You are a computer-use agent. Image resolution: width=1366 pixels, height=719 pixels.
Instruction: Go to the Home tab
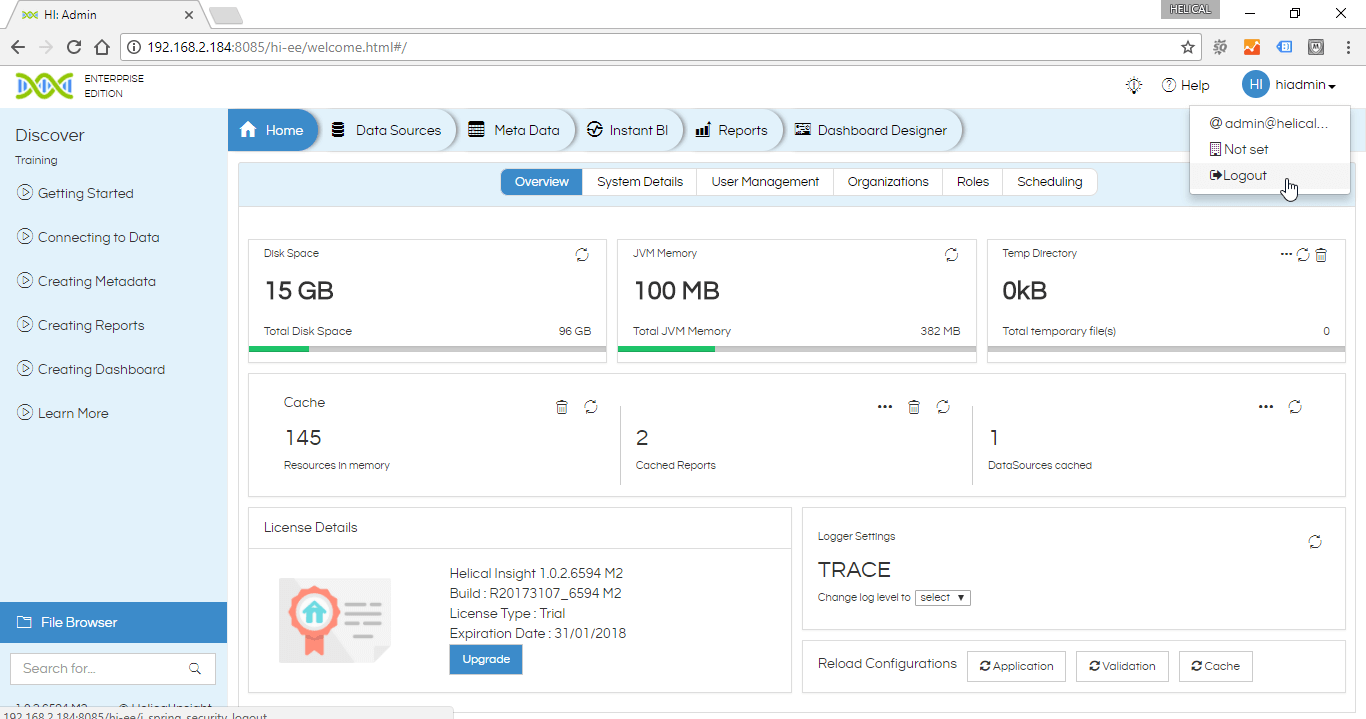(273, 130)
